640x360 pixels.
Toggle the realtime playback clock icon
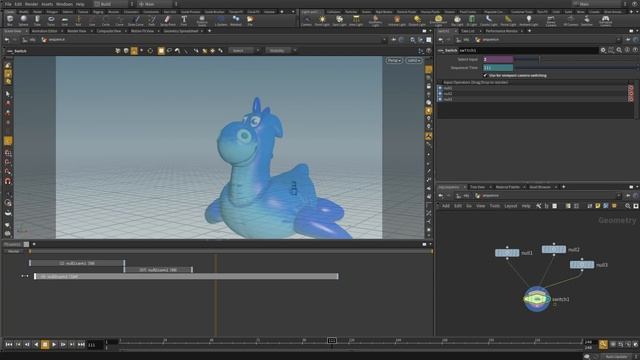click(603, 344)
